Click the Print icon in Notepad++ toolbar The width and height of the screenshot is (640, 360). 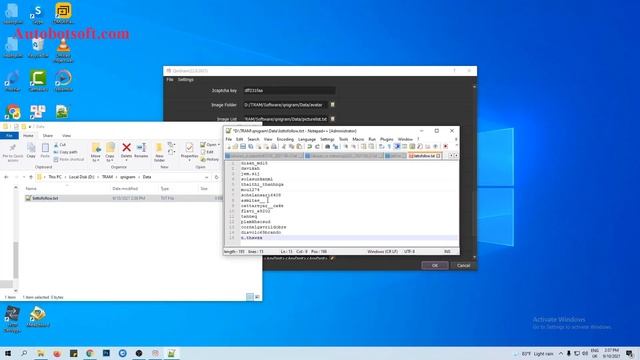point(274,147)
